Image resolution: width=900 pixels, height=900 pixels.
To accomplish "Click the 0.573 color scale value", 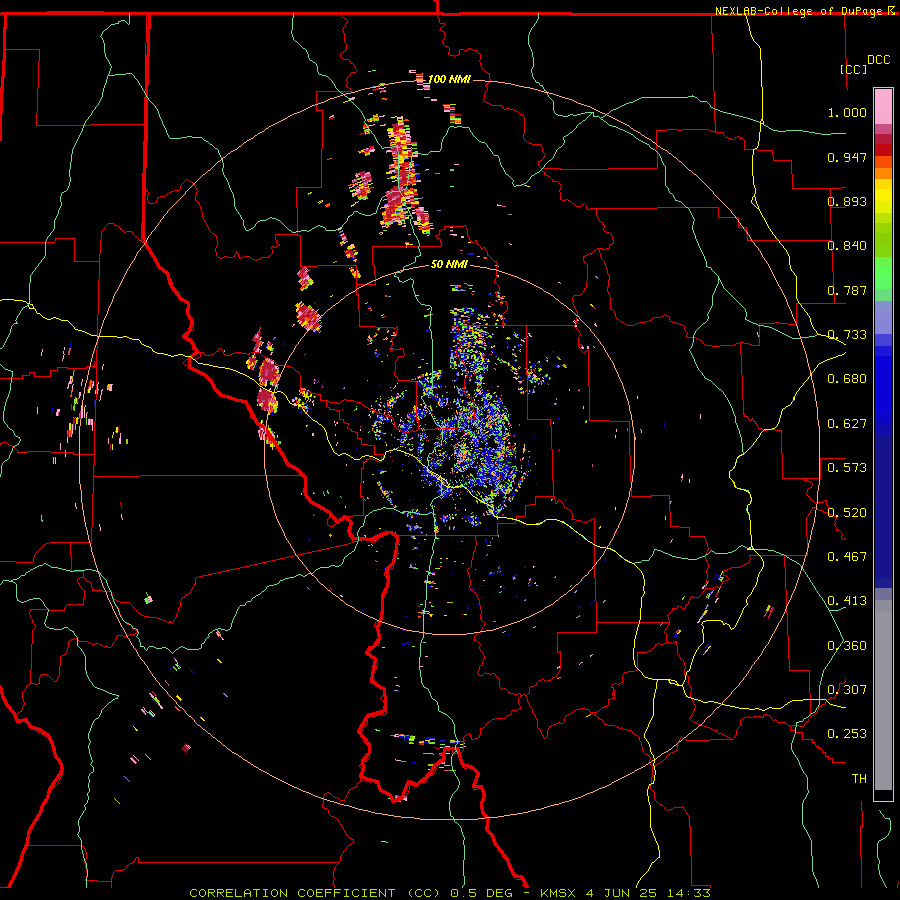I will point(847,468).
